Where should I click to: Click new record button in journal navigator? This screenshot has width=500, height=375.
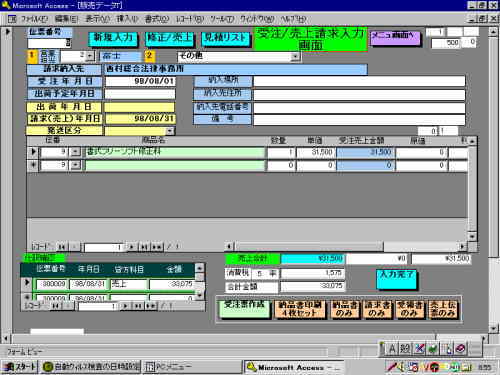(x=150, y=305)
